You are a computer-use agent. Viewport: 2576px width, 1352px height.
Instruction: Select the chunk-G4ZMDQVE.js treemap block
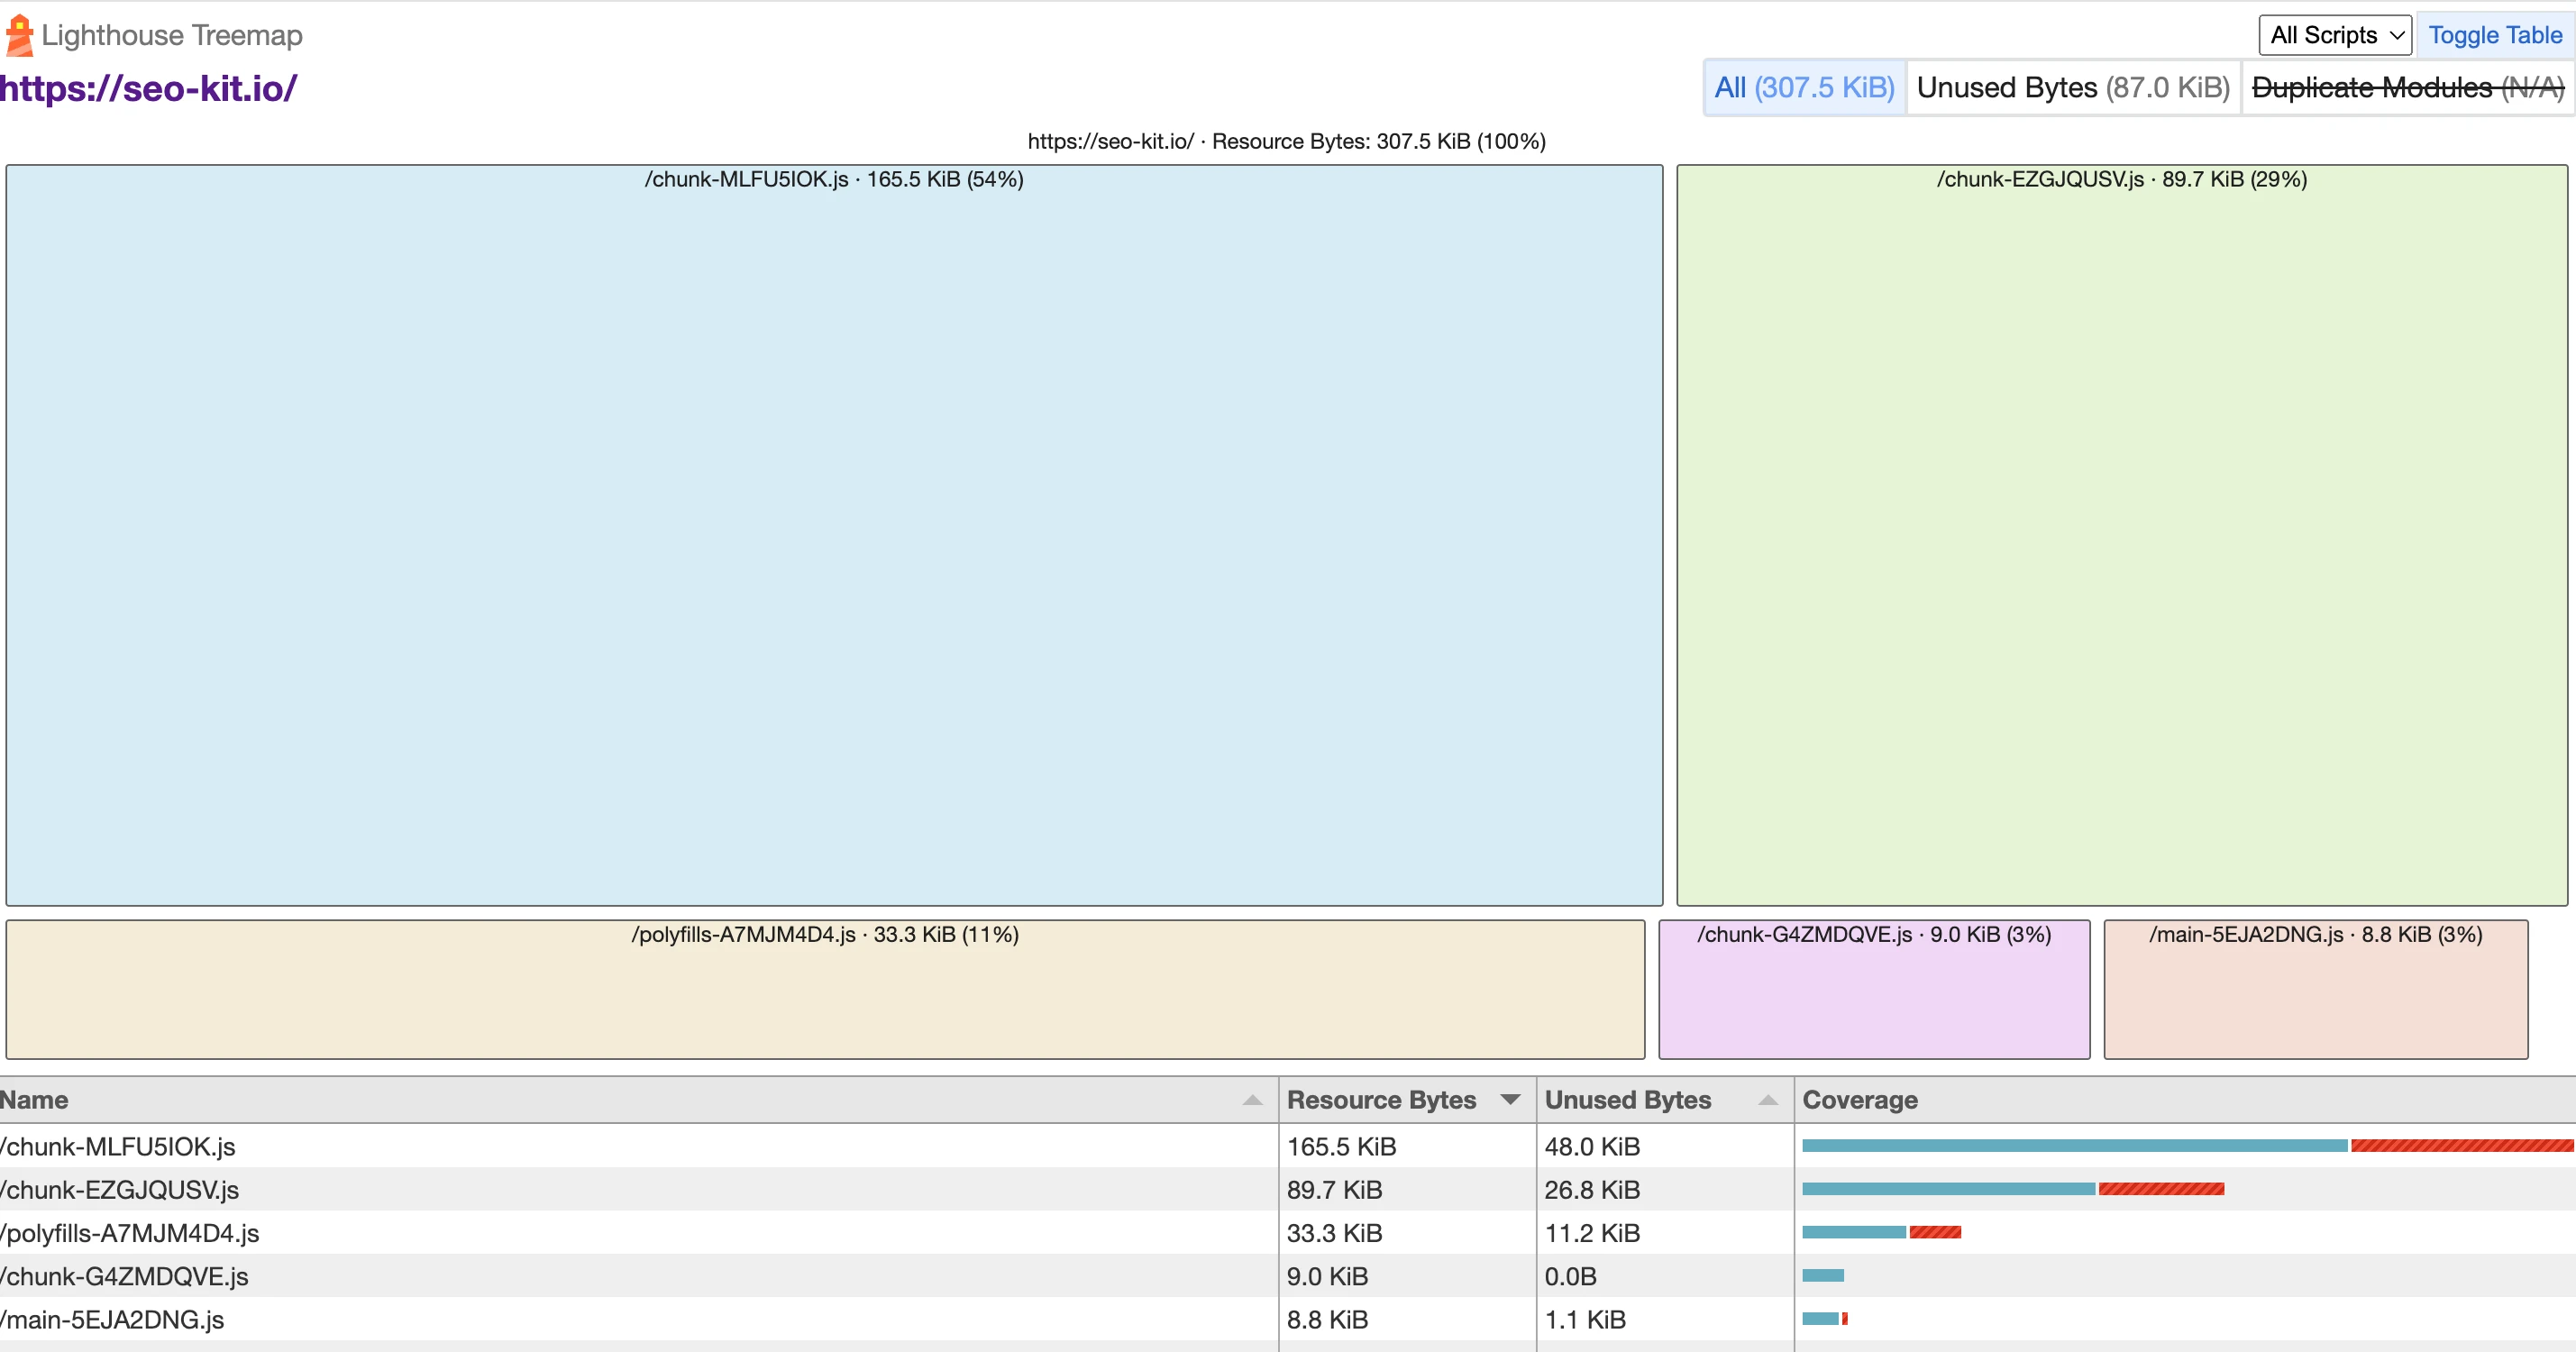click(1874, 989)
